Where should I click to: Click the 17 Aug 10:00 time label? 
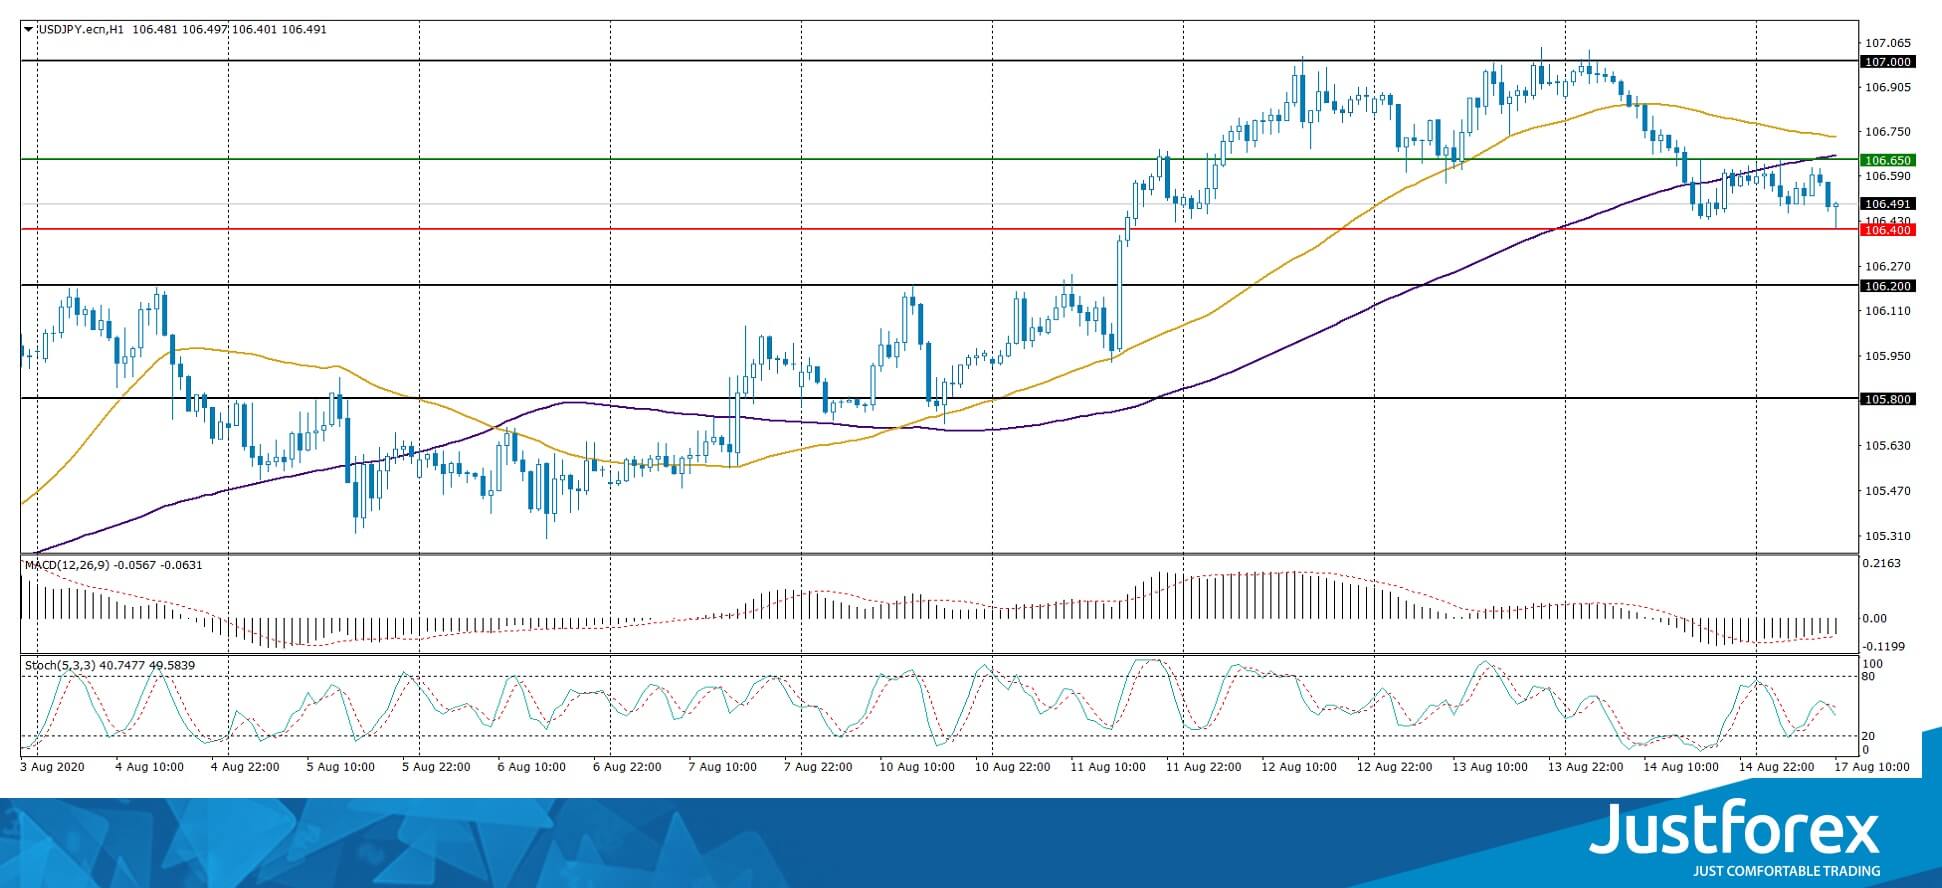pyautogui.click(x=1871, y=767)
